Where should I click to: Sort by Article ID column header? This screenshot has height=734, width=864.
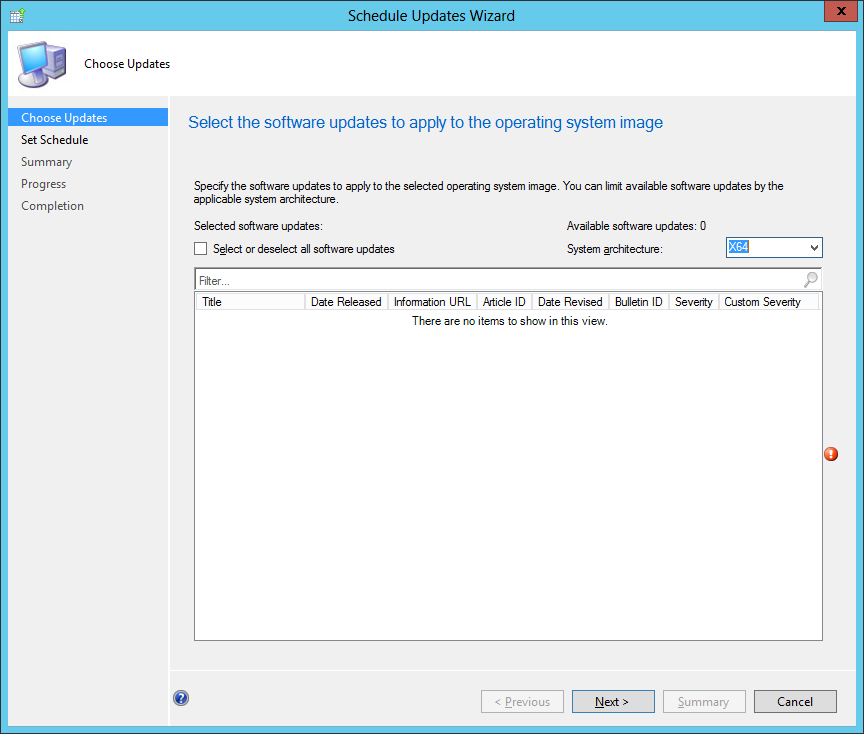pos(504,302)
